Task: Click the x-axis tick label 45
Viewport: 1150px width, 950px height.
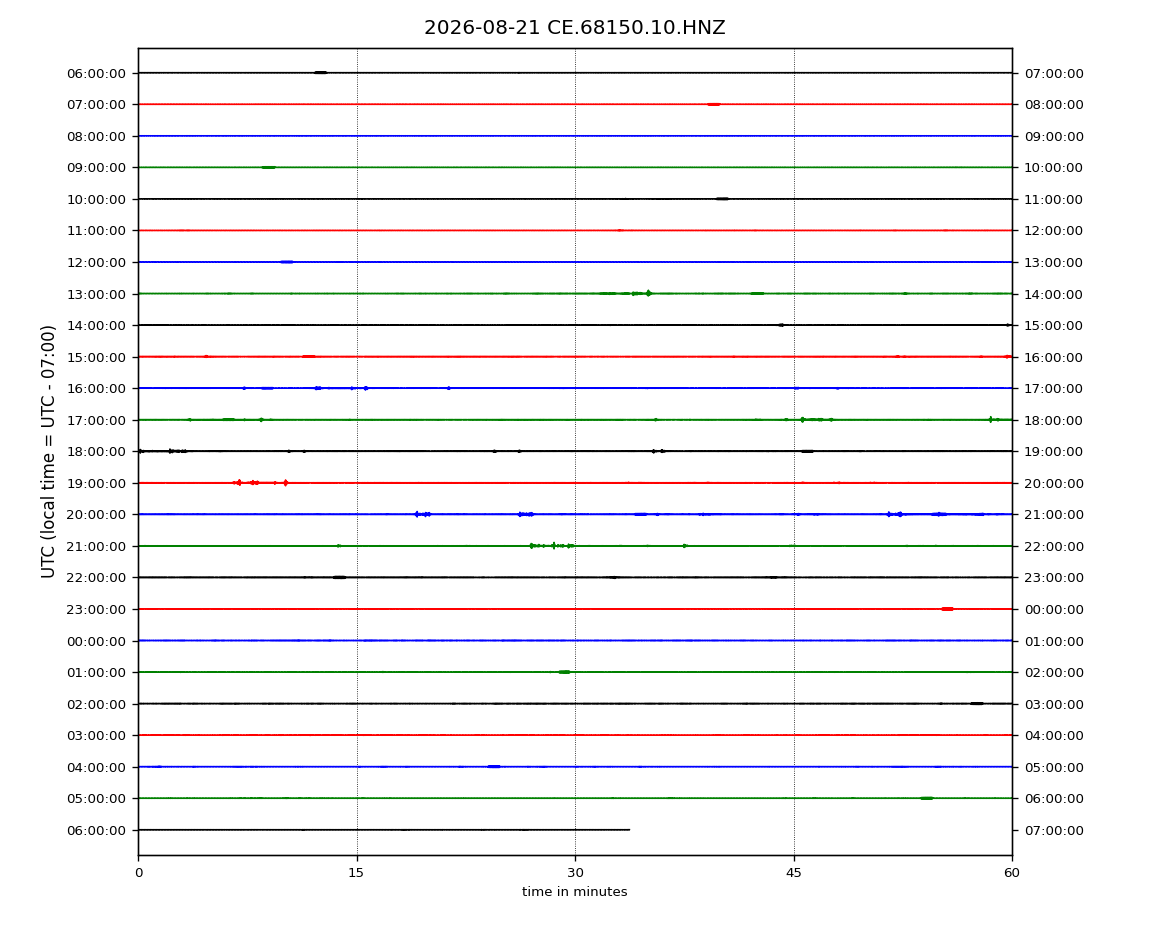Action: point(794,873)
